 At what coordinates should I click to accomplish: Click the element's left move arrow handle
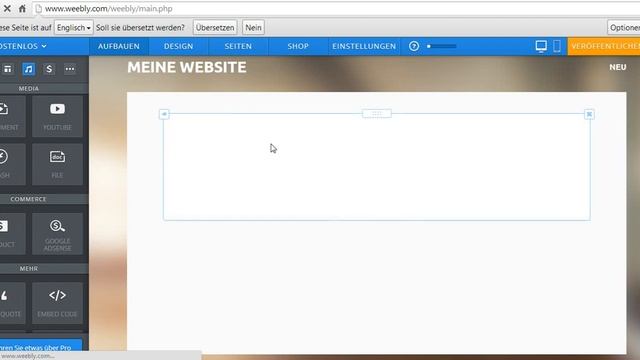click(x=164, y=114)
